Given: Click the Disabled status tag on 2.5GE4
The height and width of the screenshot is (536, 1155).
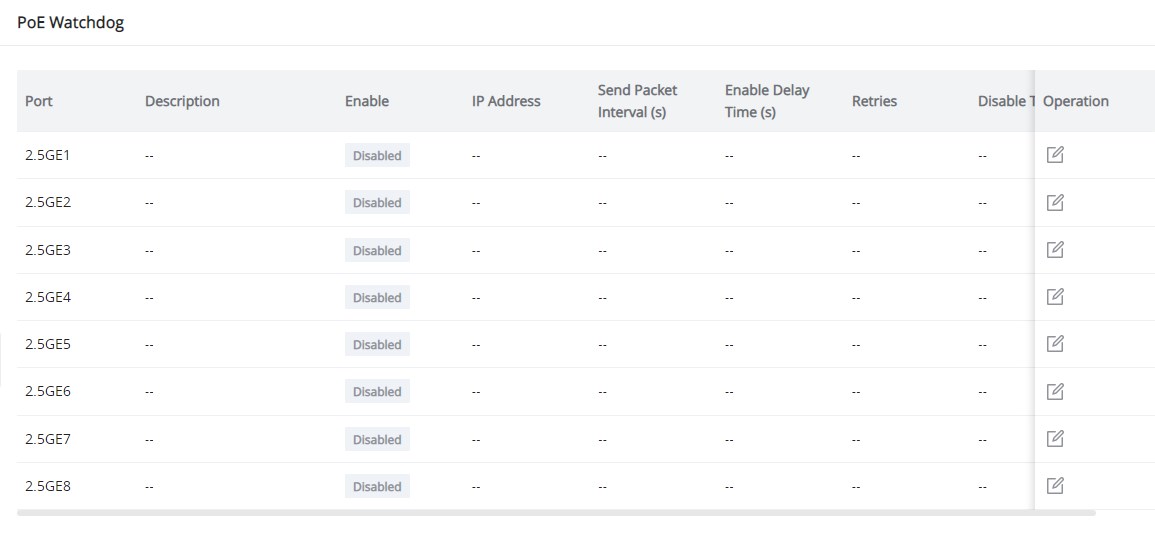Looking at the screenshot, I should pos(377,297).
